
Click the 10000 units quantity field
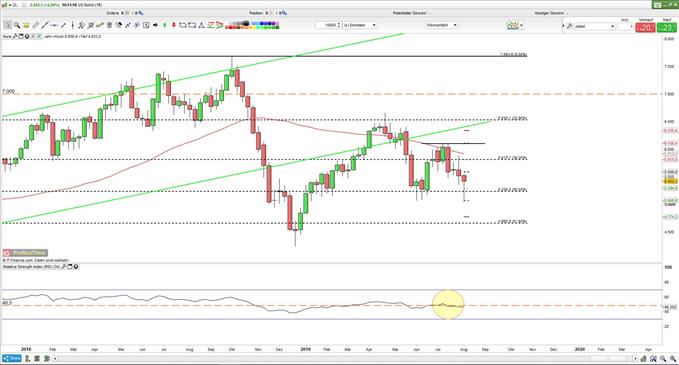329,25
